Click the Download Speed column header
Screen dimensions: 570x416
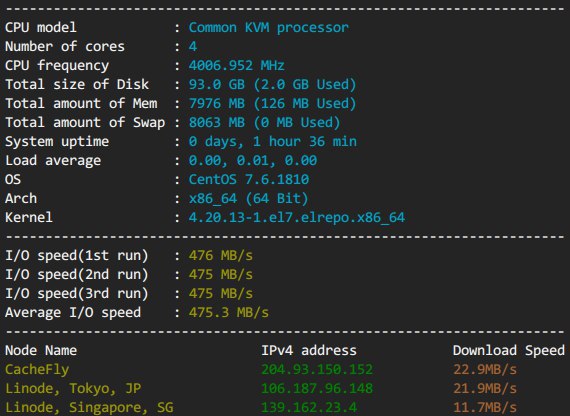click(x=509, y=351)
